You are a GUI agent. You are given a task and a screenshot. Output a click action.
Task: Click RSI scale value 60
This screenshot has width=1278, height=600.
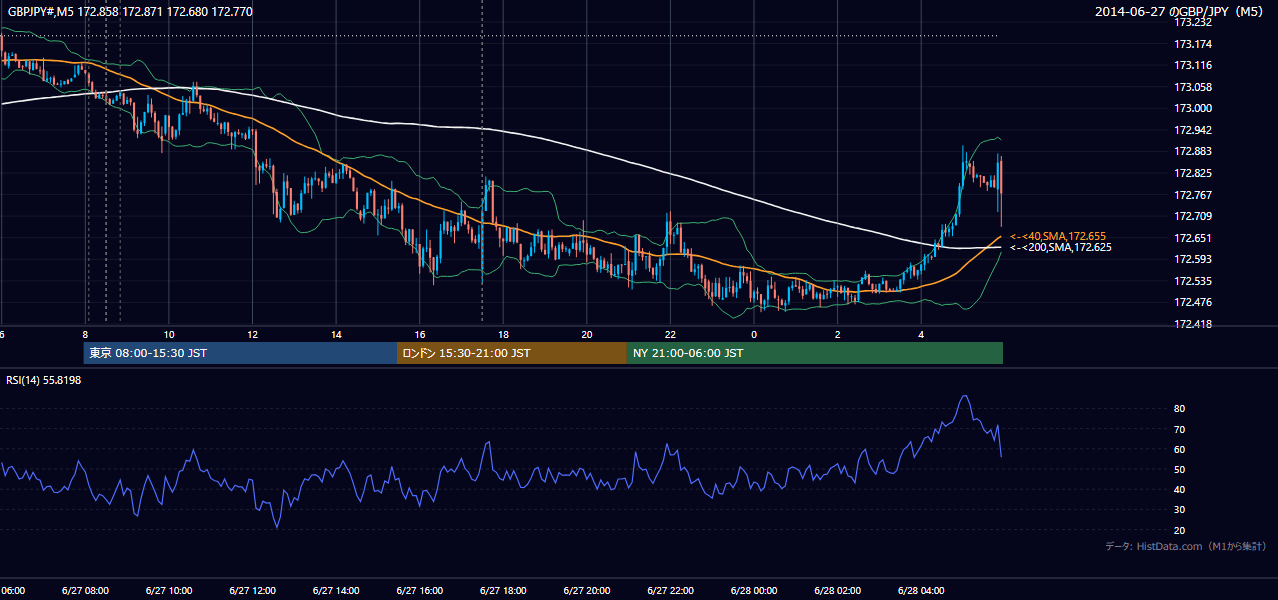pyautogui.click(x=1180, y=449)
